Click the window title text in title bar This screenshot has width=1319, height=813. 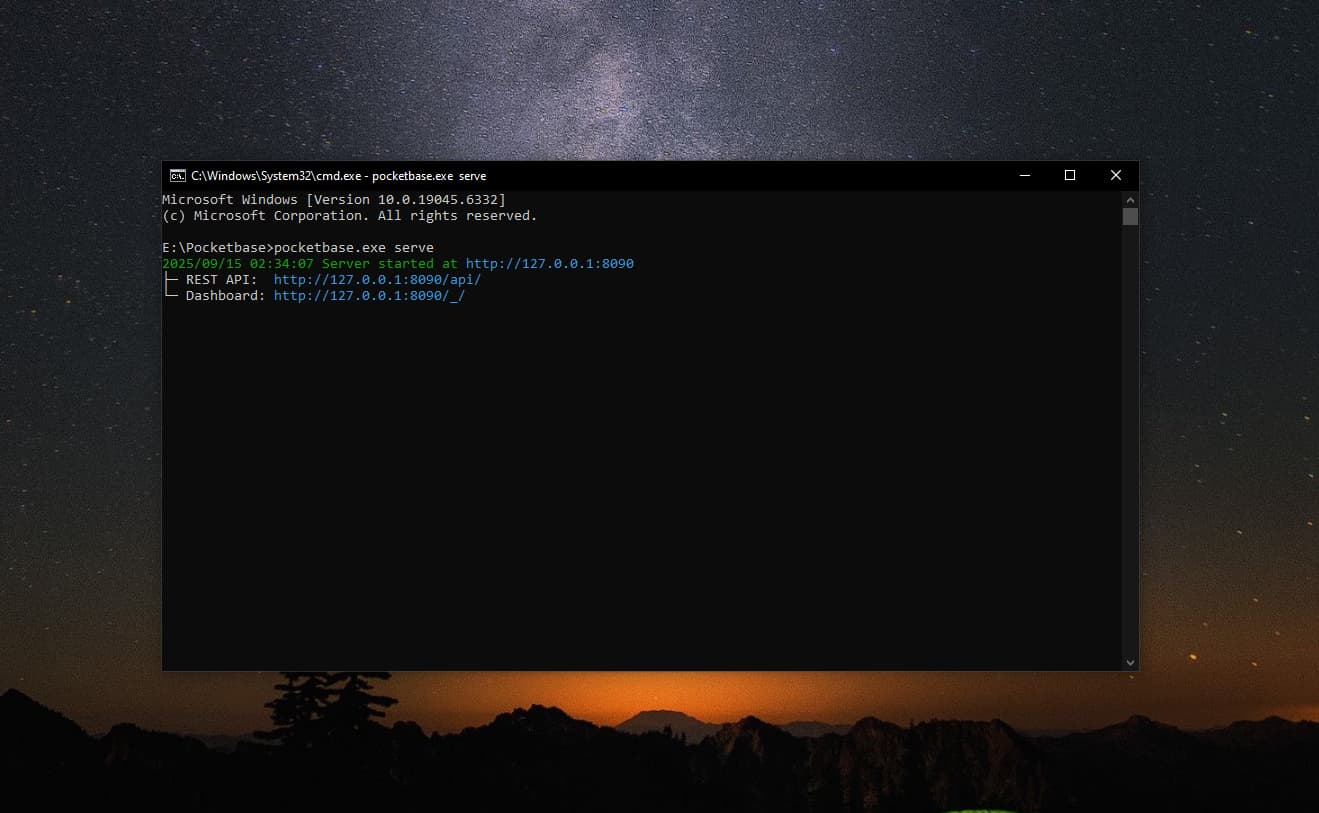(x=338, y=176)
